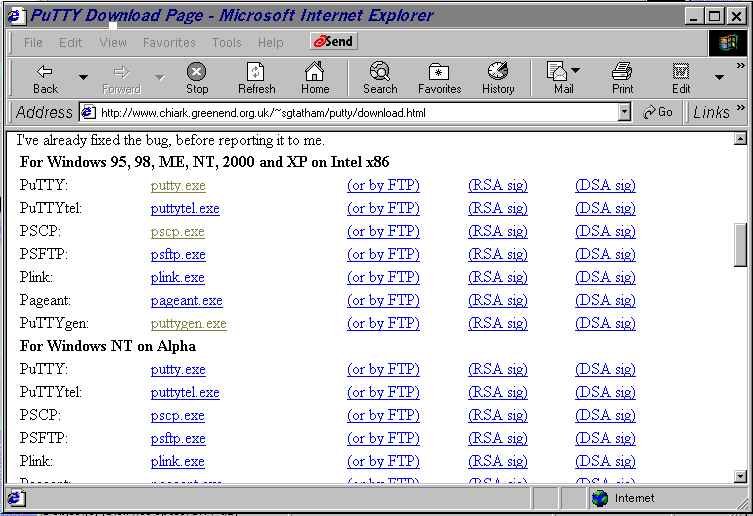Open the Tools menu
The height and width of the screenshot is (516, 753).
click(227, 43)
